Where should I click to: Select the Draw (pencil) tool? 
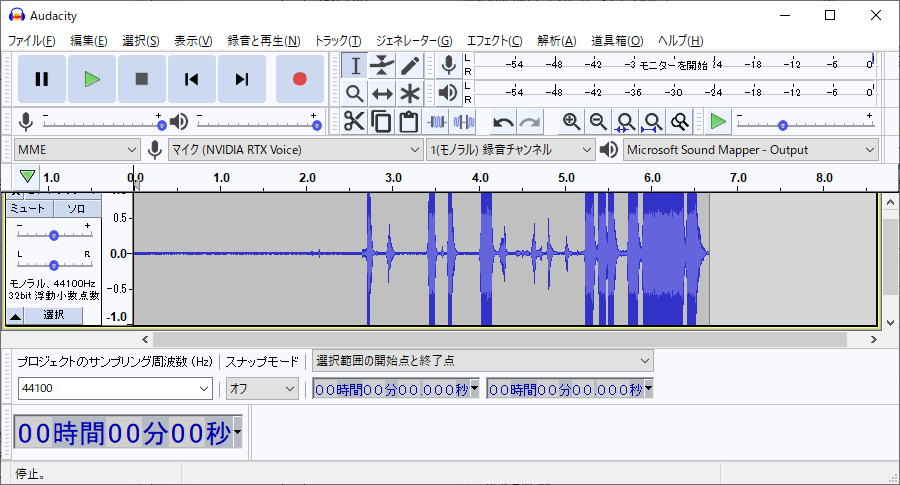click(x=410, y=66)
